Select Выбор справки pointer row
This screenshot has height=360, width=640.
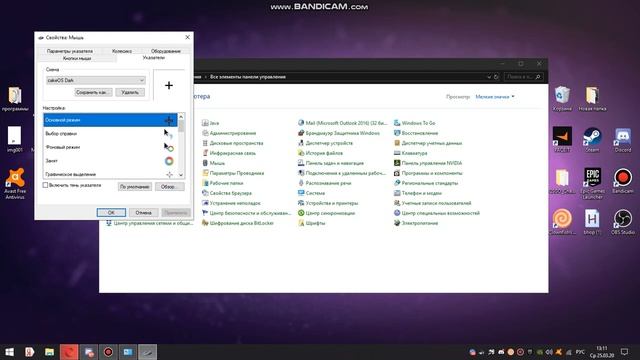click(110, 133)
